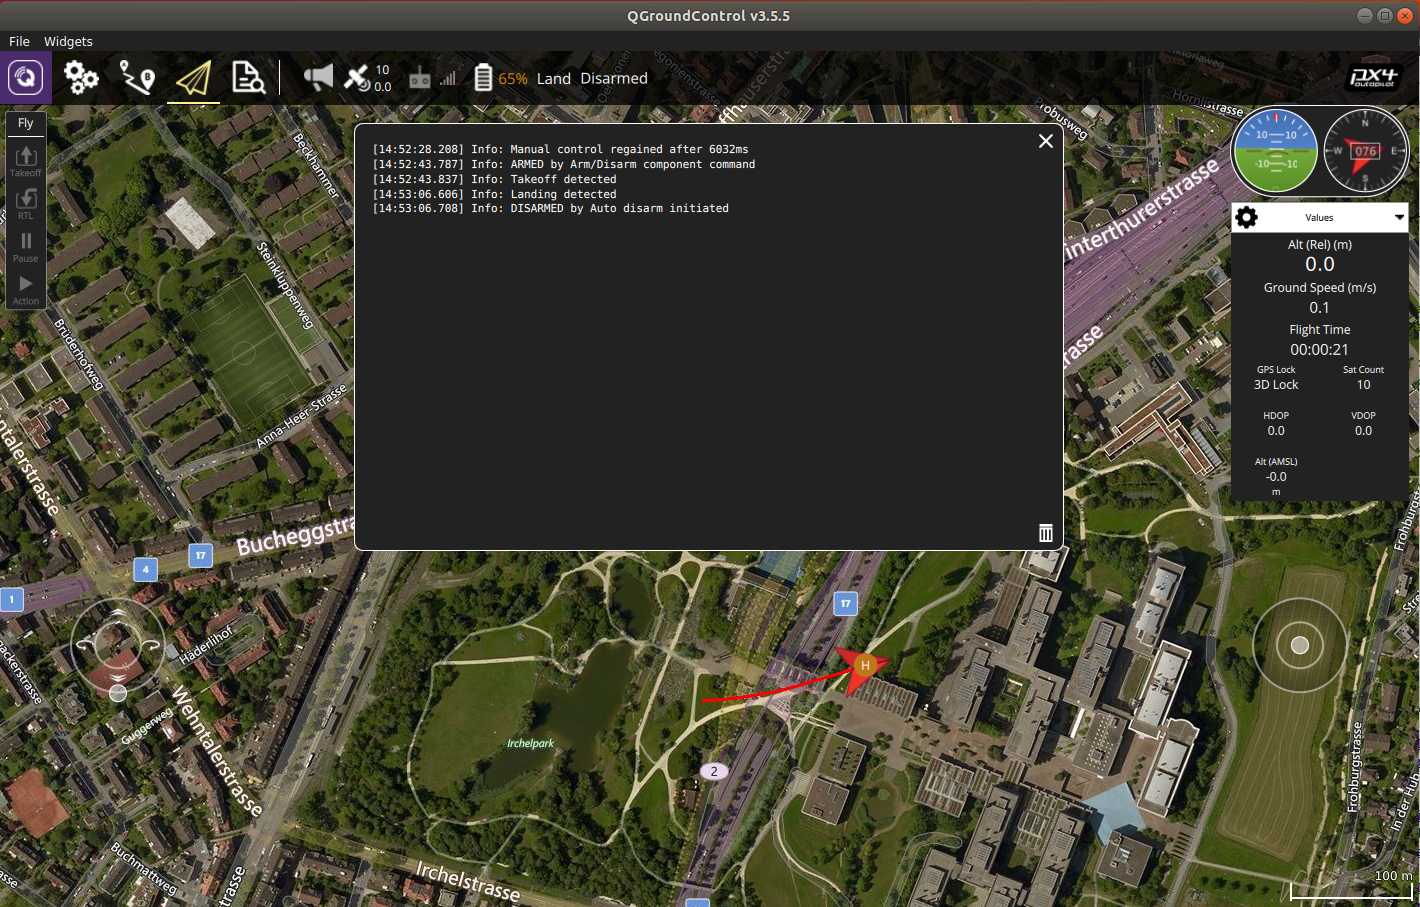Click the 3D Lock GPS value
Image resolution: width=1420 pixels, height=907 pixels.
click(1276, 385)
